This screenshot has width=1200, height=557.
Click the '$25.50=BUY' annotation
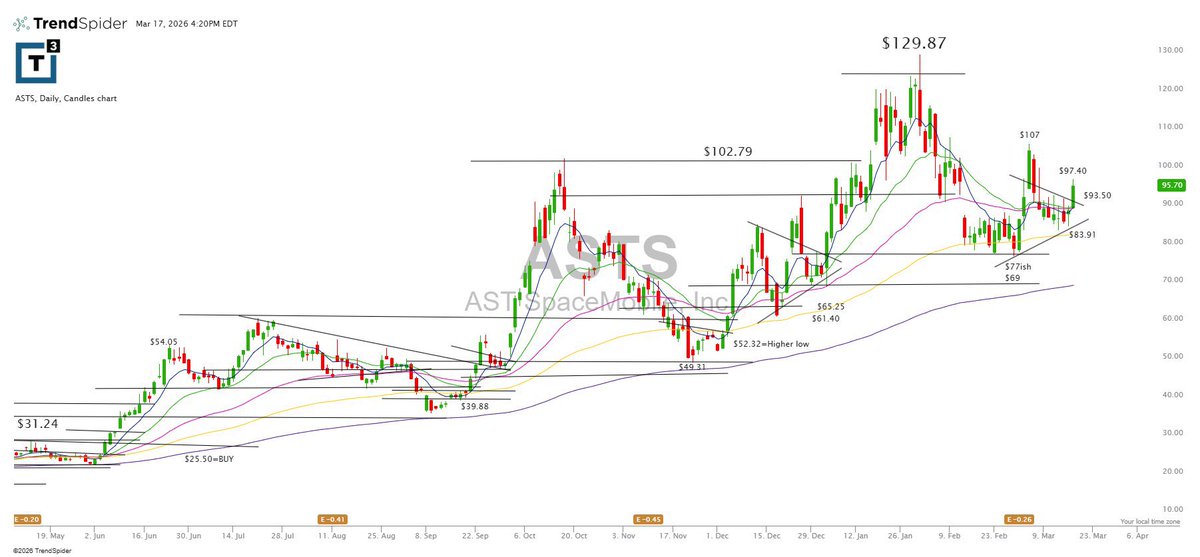coord(211,458)
